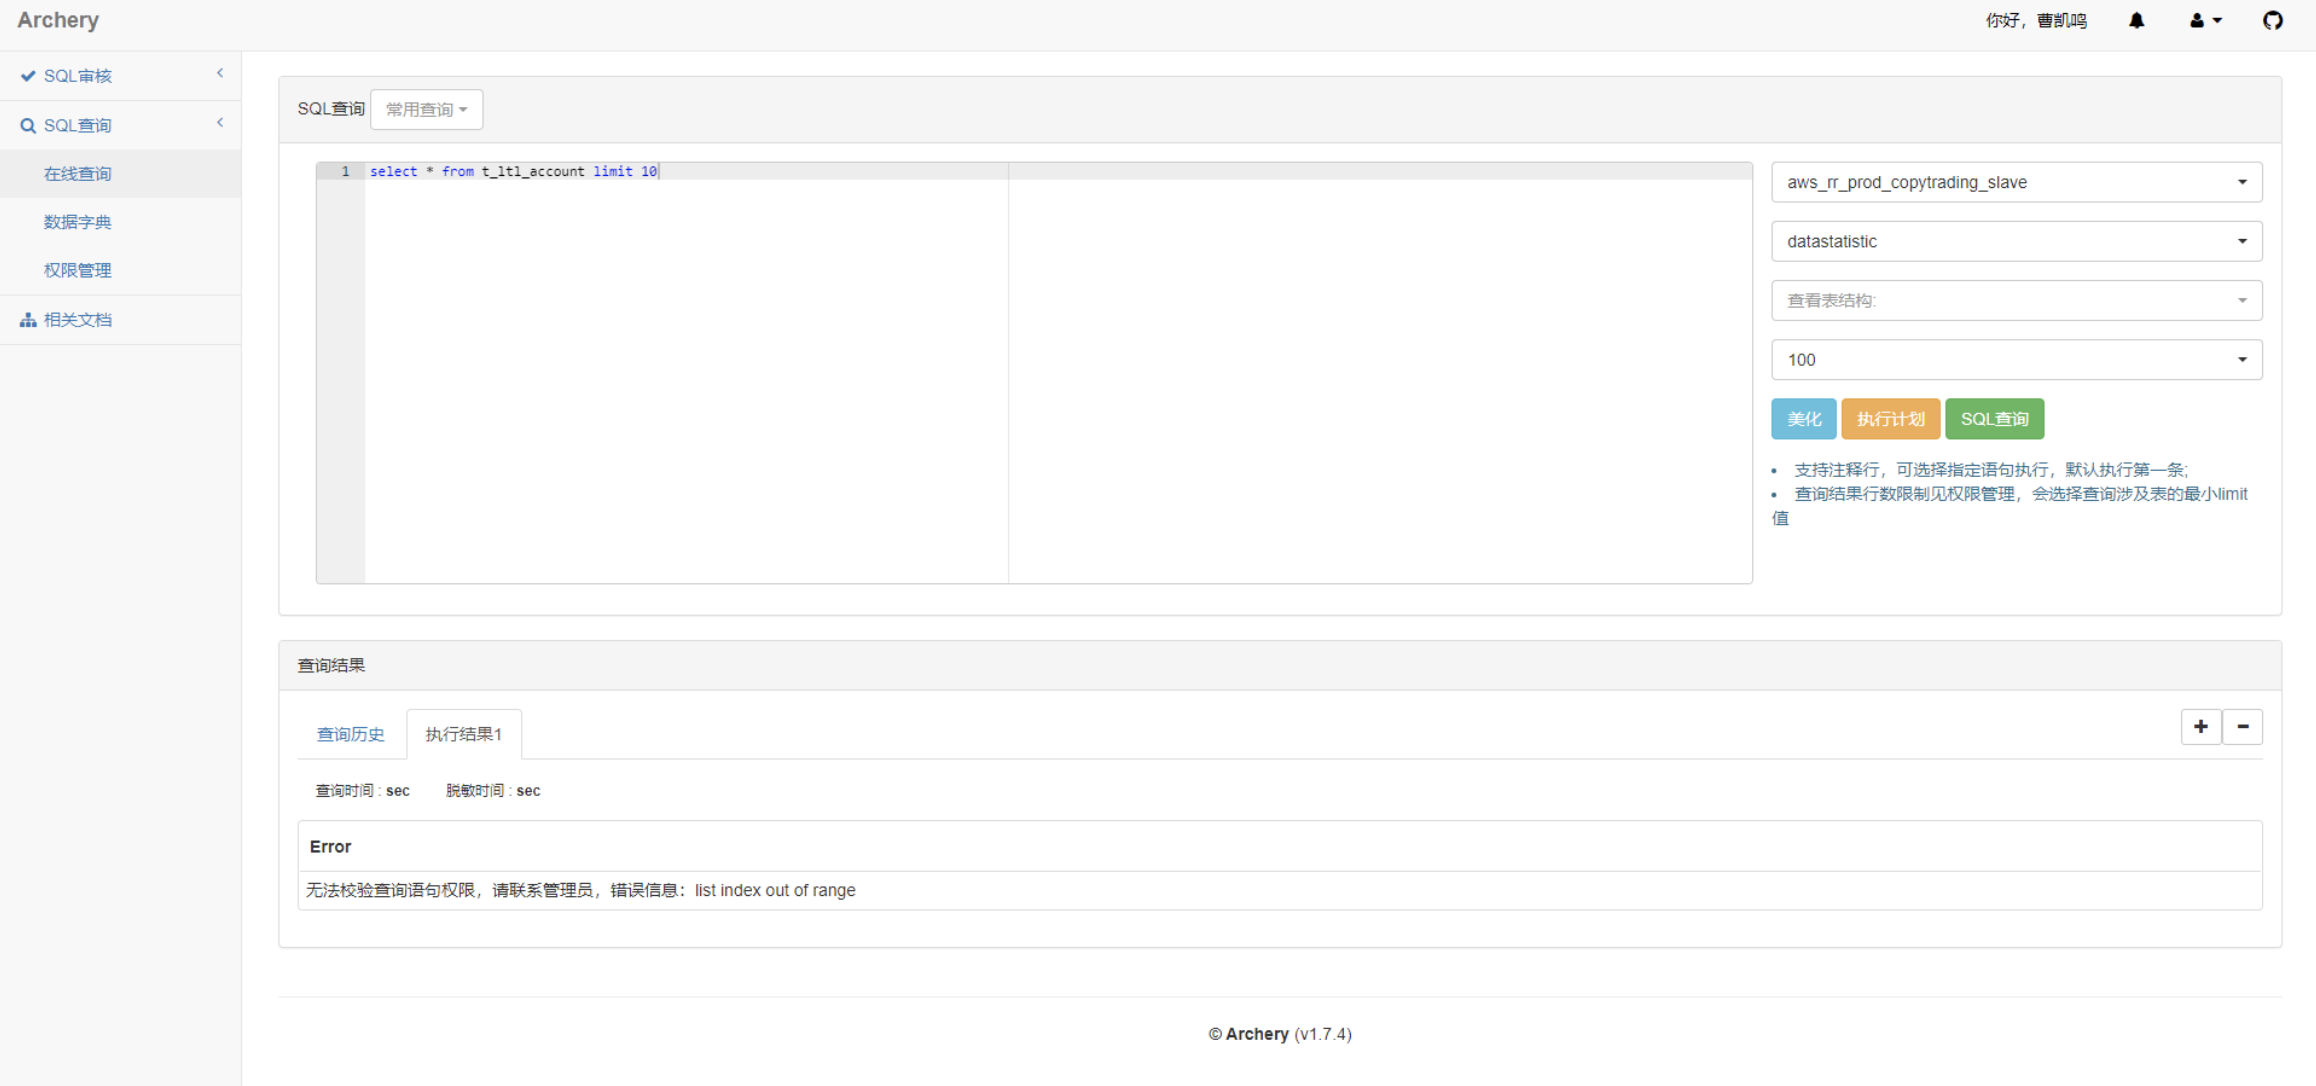Select the SQL审核 checkmark icon in sidebar
Viewport: 2316px width, 1086px height.
pos(27,75)
